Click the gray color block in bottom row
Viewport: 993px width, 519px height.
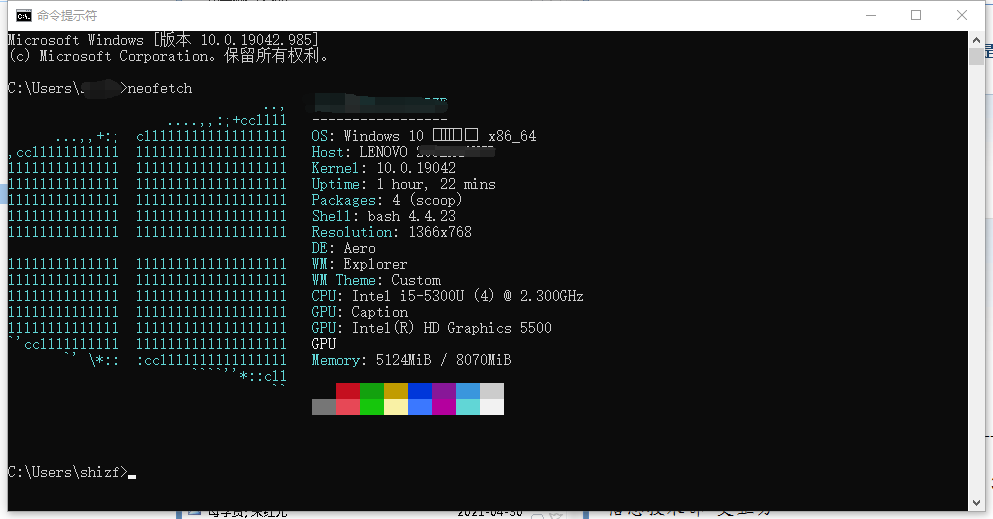pos(323,407)
